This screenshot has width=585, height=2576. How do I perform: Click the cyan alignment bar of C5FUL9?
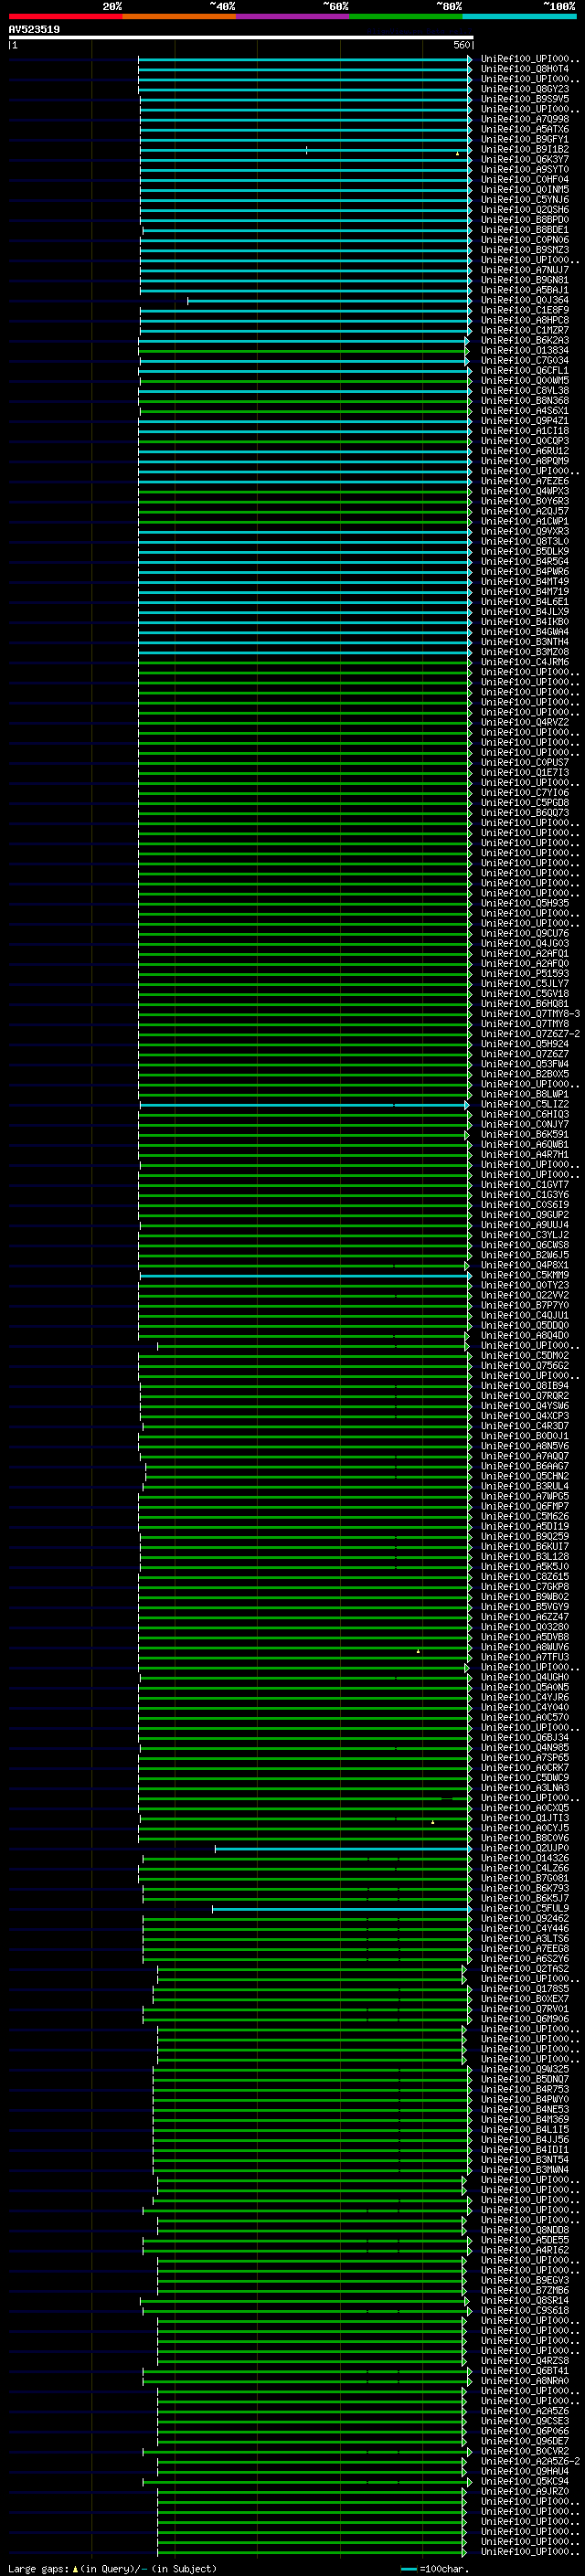pyautogui.click(x=341, y=1909)
